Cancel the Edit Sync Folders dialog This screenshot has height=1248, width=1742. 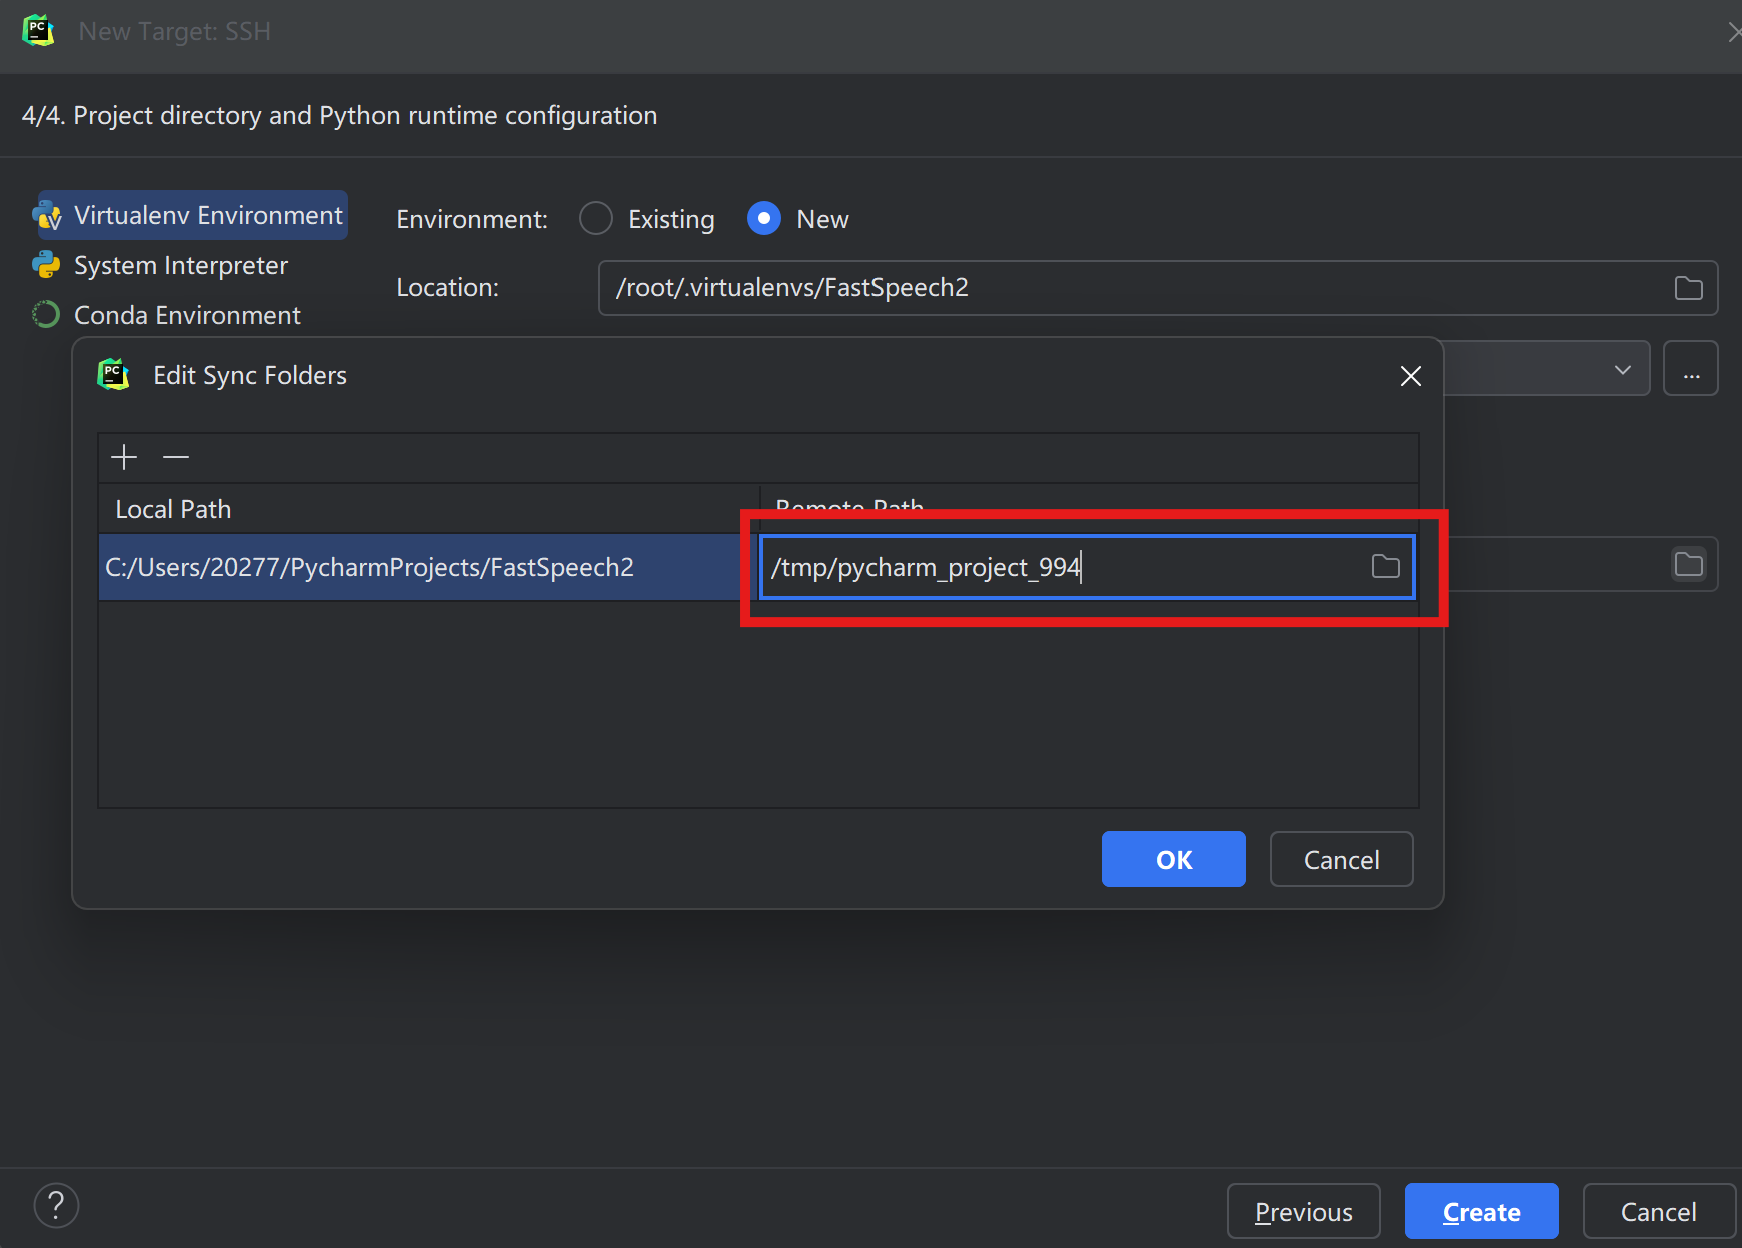click(x=1341, y=860)
